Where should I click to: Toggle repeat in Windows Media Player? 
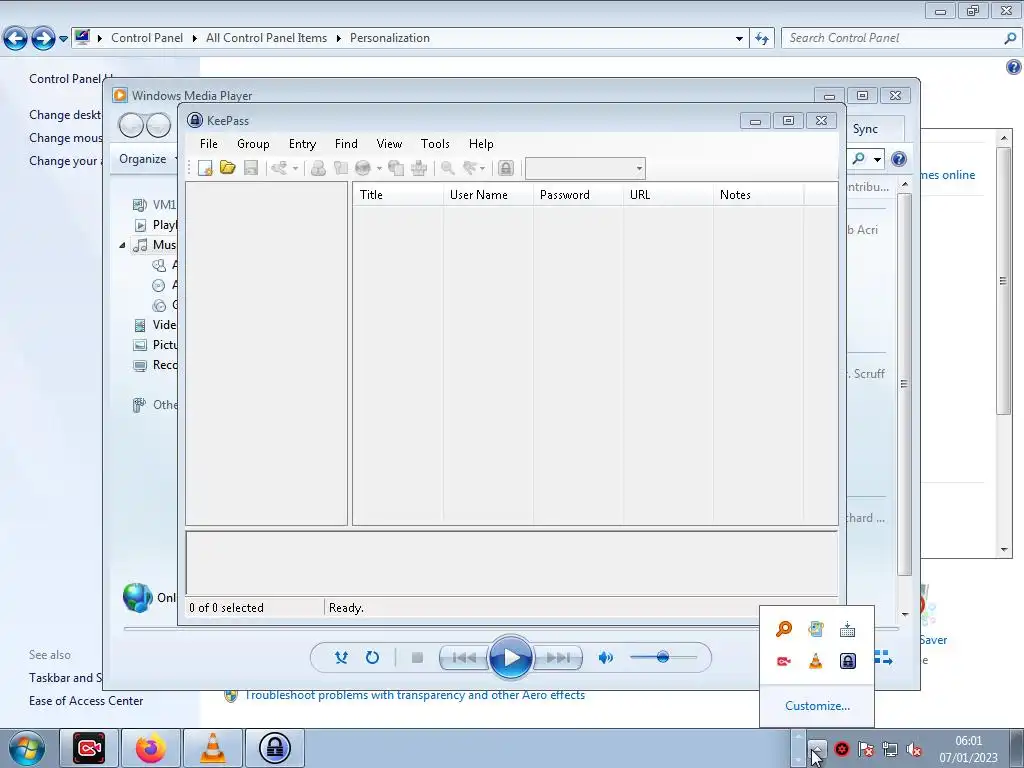(x=372, y=658)
